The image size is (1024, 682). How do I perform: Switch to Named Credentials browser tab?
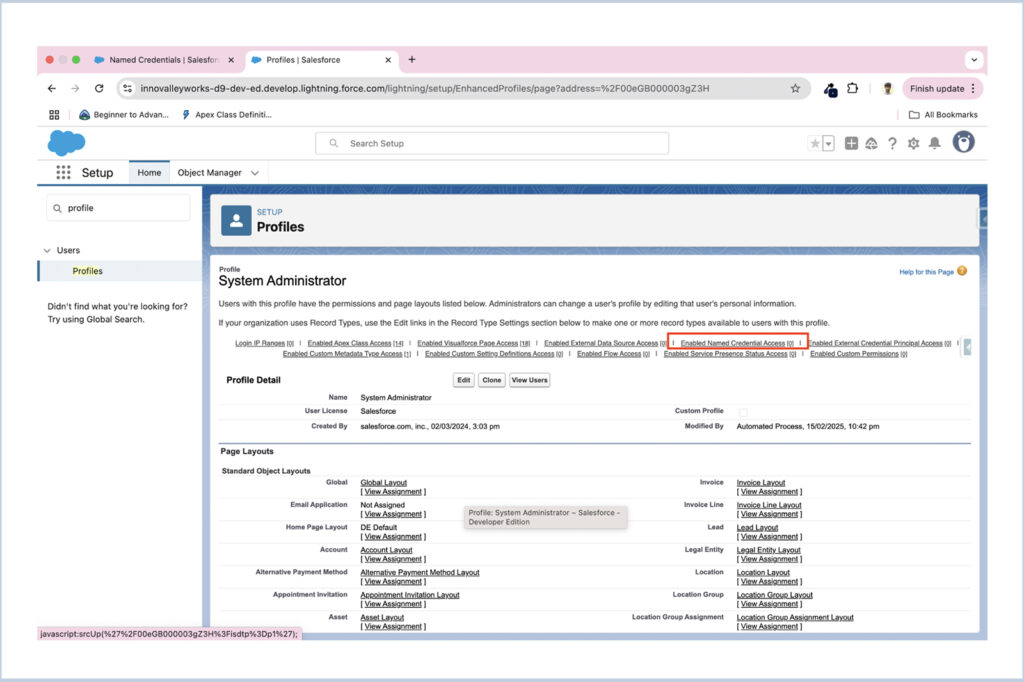(x=163, y=59)
